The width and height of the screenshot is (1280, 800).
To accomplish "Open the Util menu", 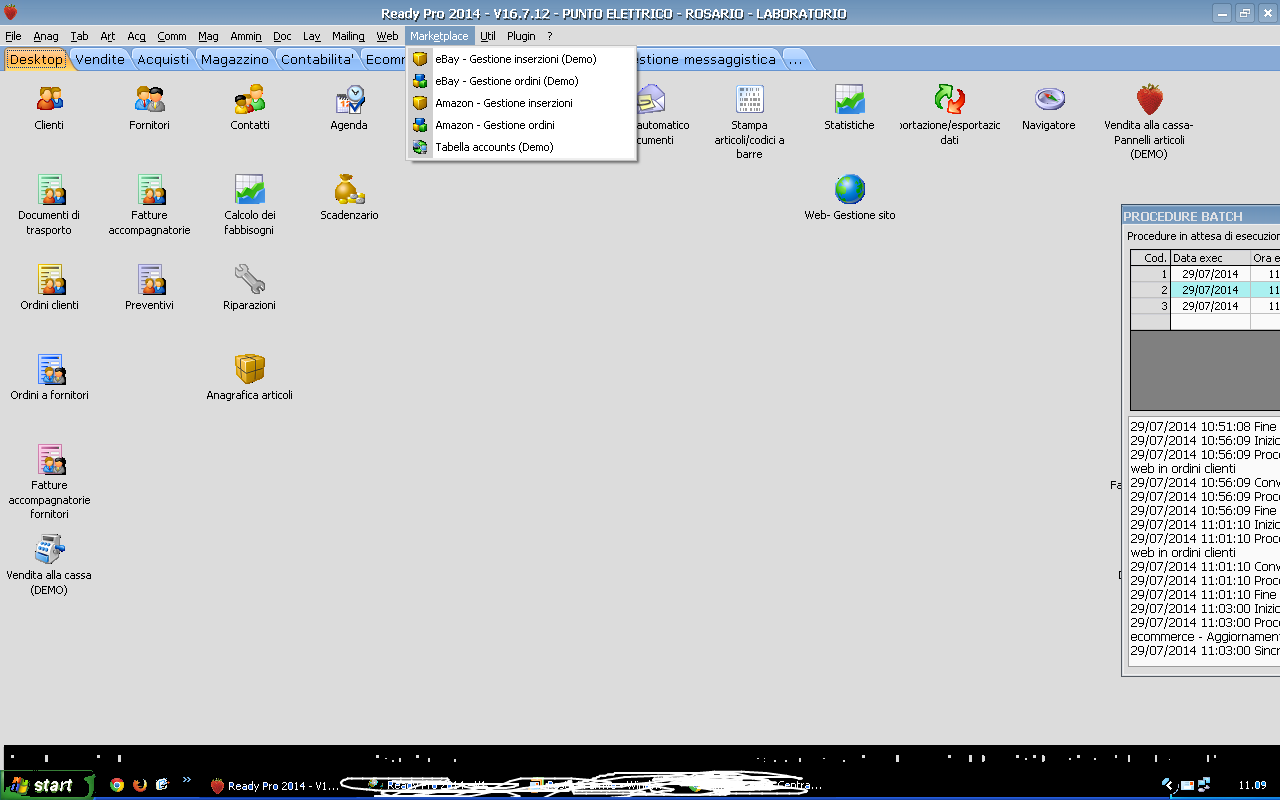I will coord(487,36).
